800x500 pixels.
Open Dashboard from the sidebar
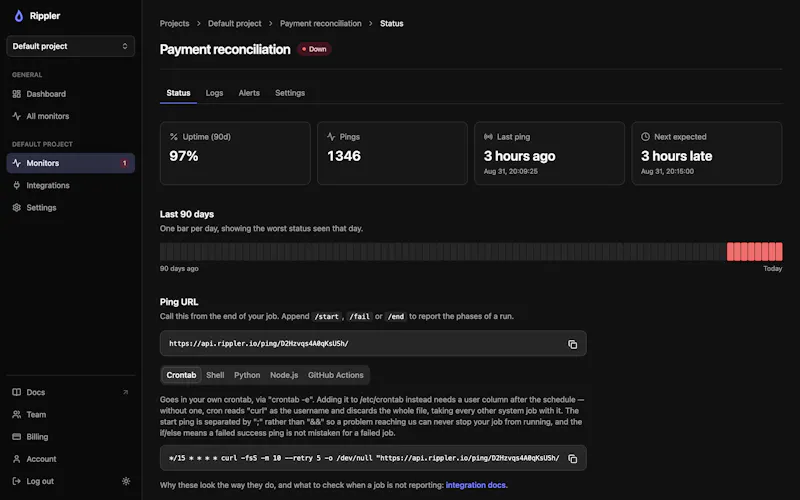[70, 94]
